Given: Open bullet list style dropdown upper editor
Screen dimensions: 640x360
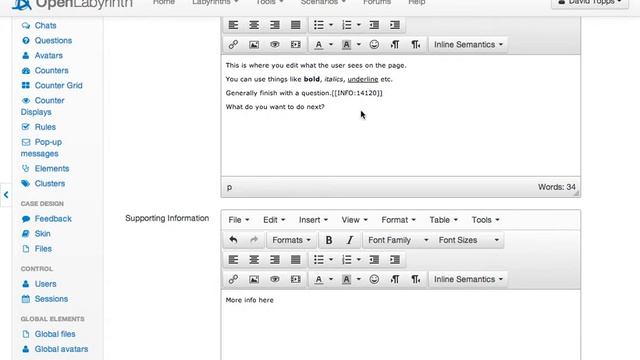Looking at the screenshot, I should [331, 25].
